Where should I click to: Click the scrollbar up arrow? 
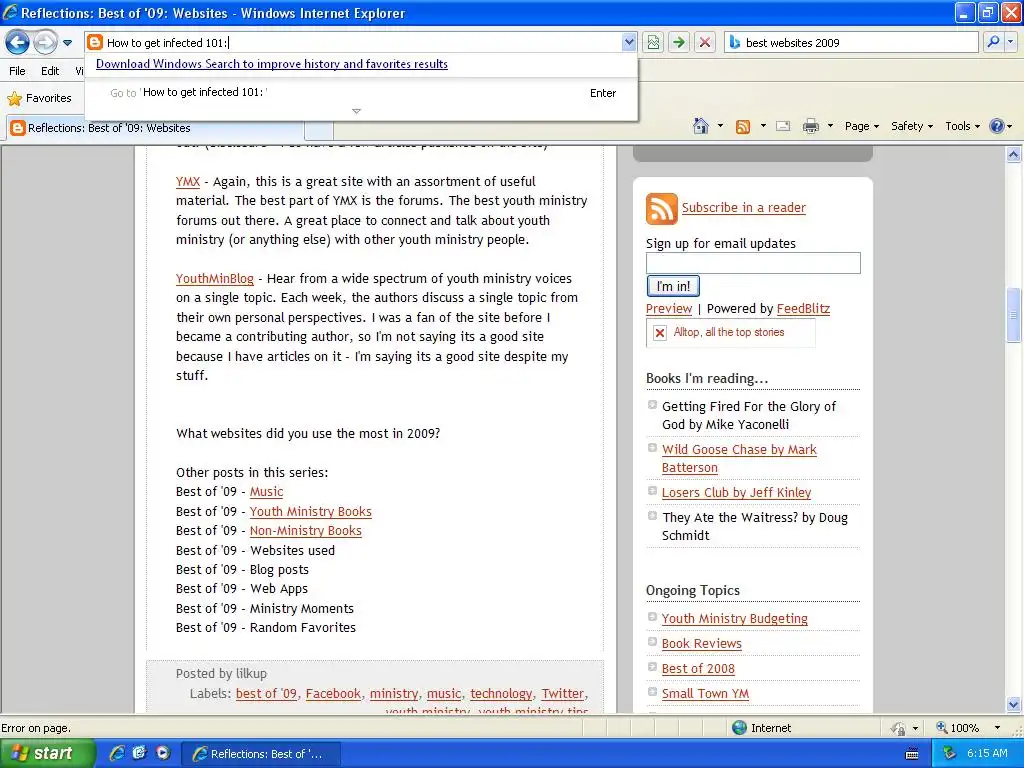coord(1013,154)
